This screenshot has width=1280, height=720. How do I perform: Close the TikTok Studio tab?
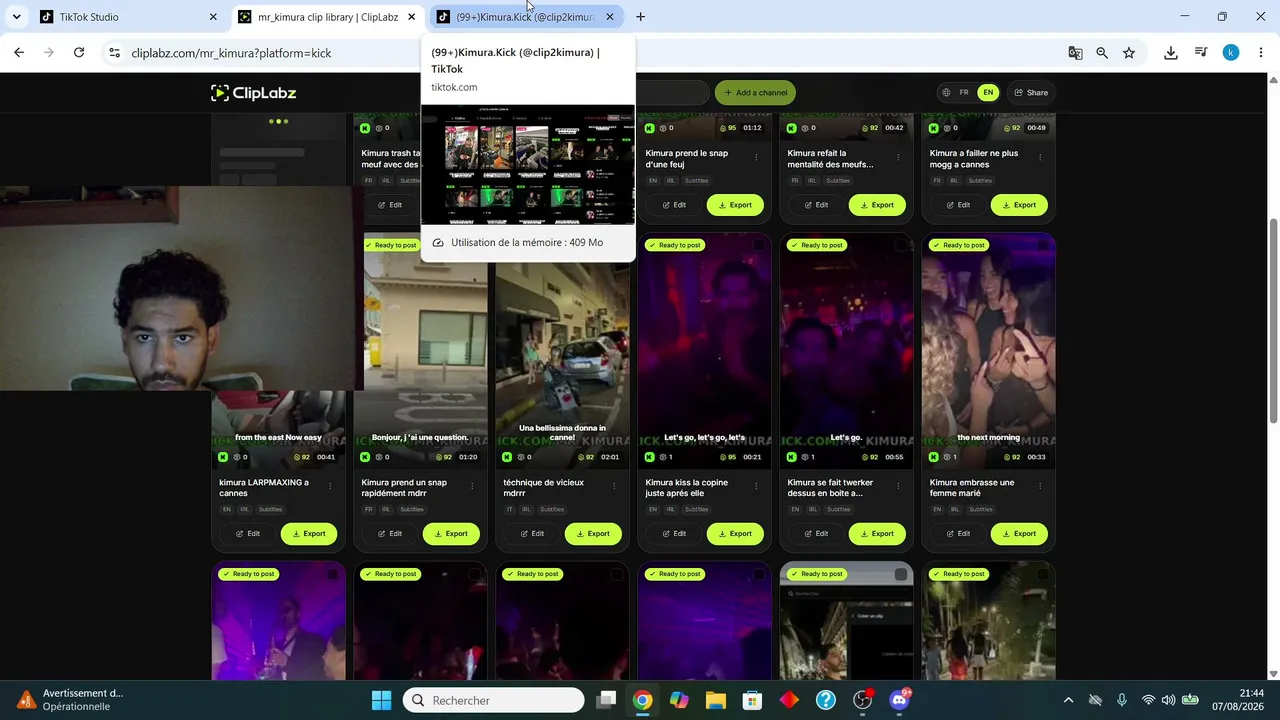tap(212, 17)
